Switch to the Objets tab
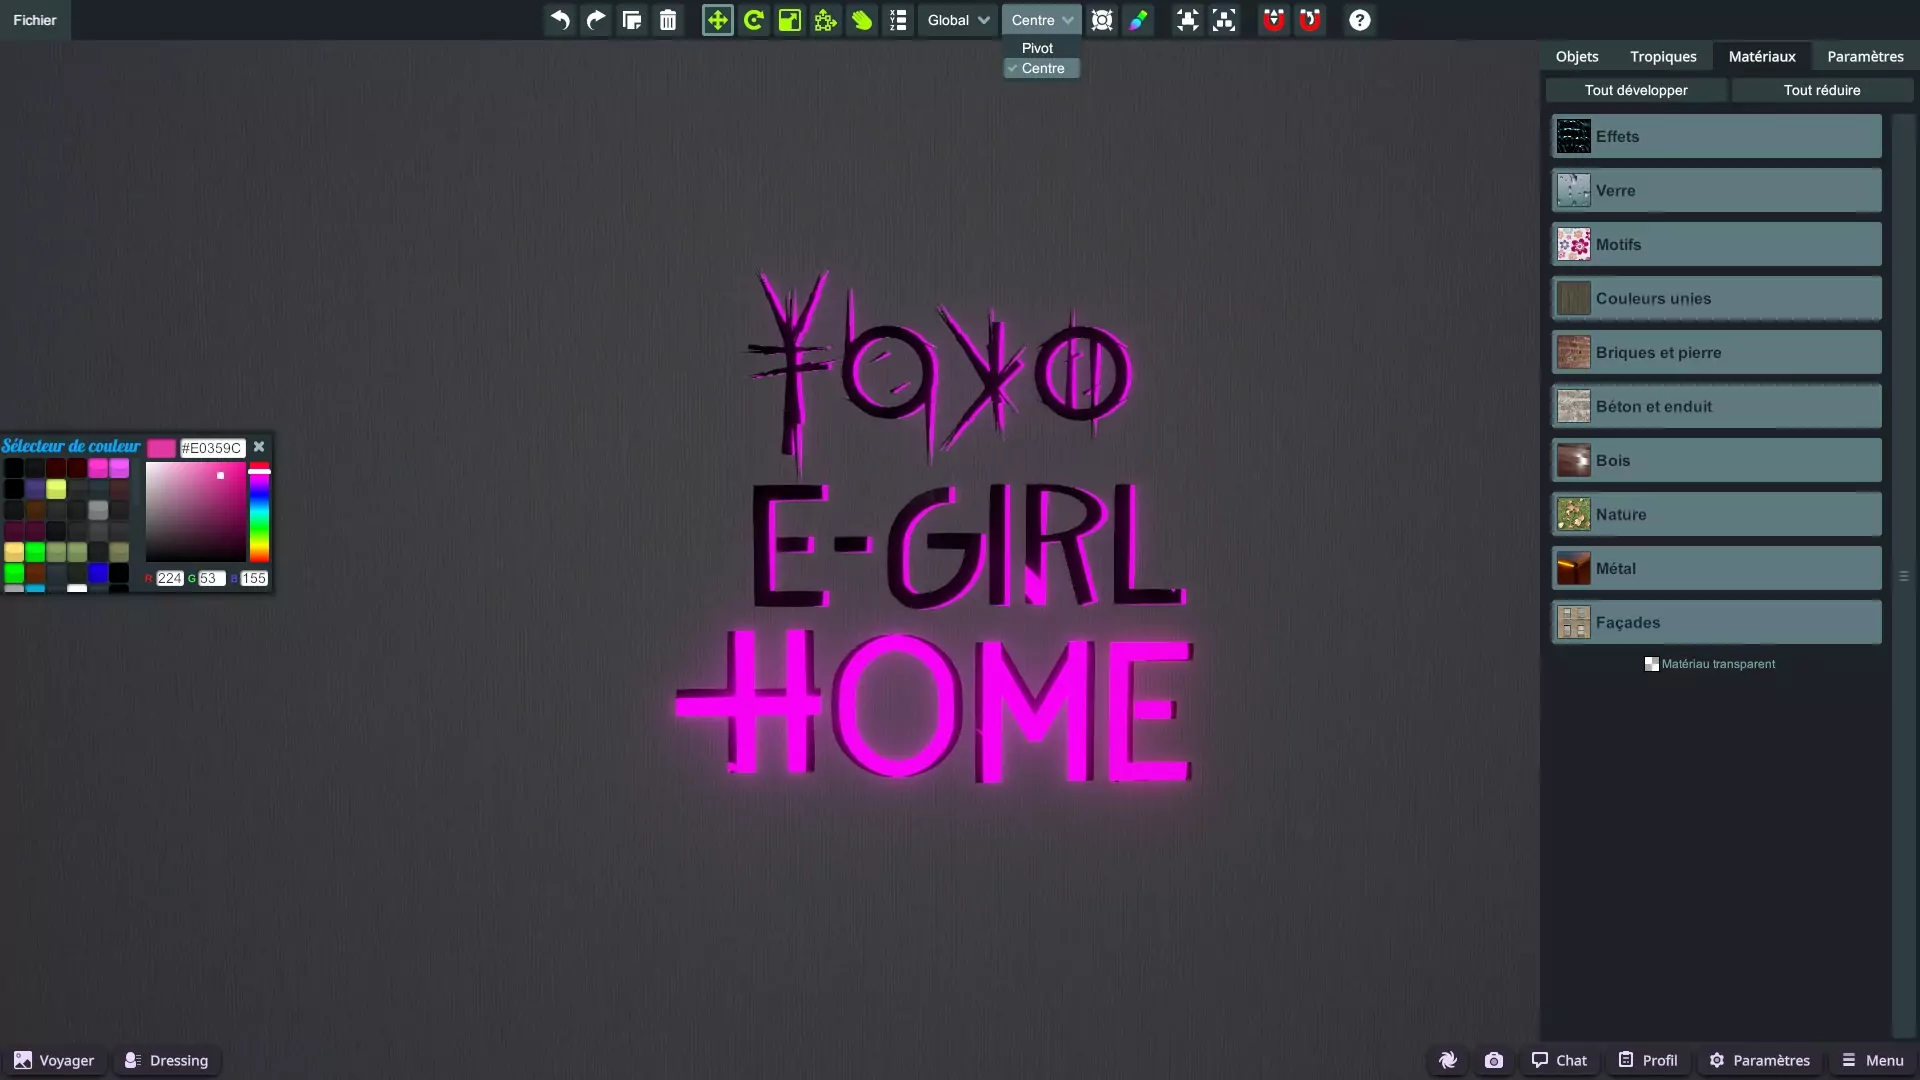This screenshot has width=1920, height=1080. 1576,56
